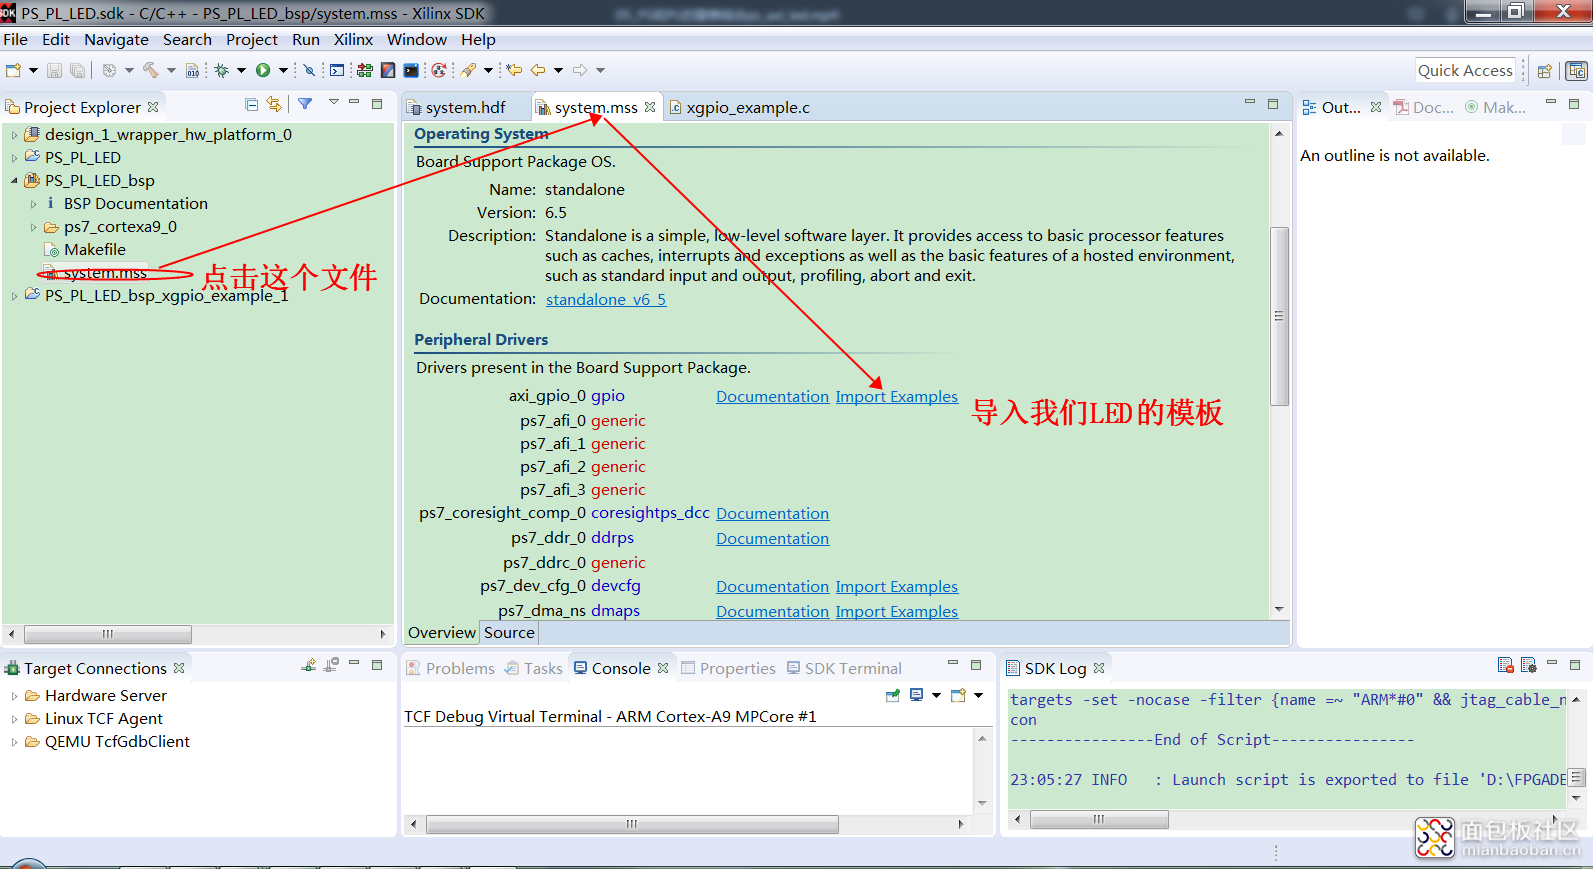Click the Debug (bug) toolbar icon
The image size is (1593, 869).
coord(222,70)
